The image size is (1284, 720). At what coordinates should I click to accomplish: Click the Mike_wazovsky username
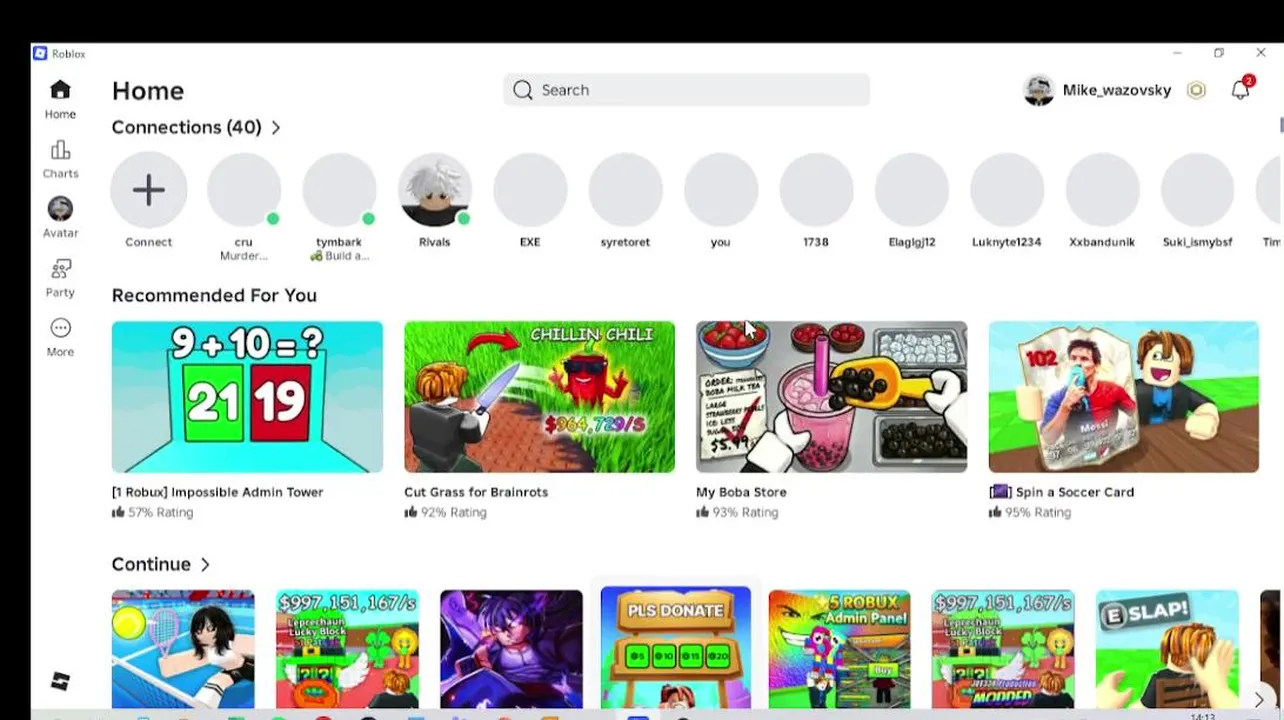(x=1116, y=90)
